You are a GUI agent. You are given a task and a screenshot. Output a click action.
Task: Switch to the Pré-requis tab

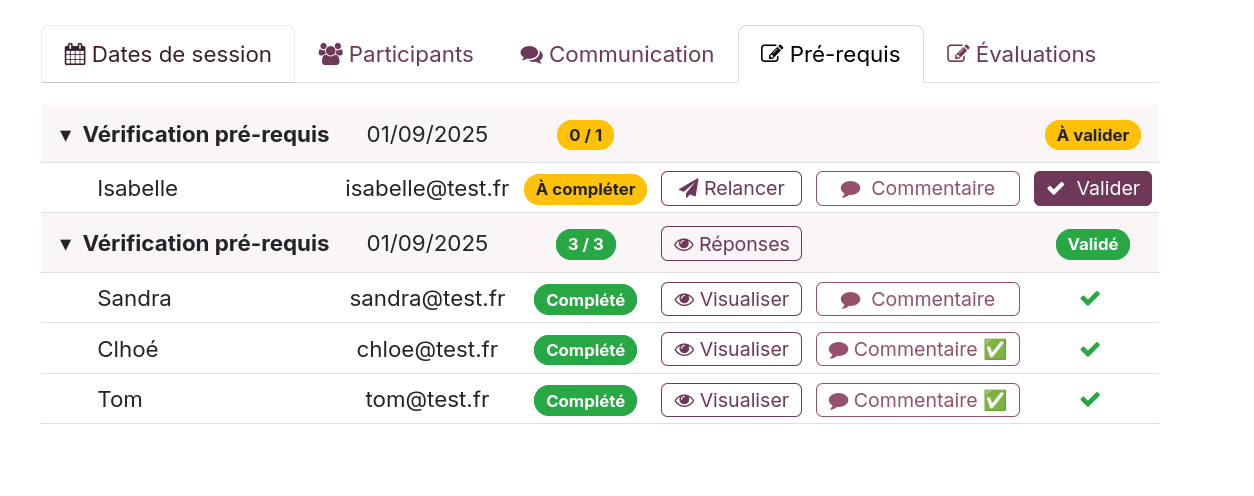tap(830, 54)
